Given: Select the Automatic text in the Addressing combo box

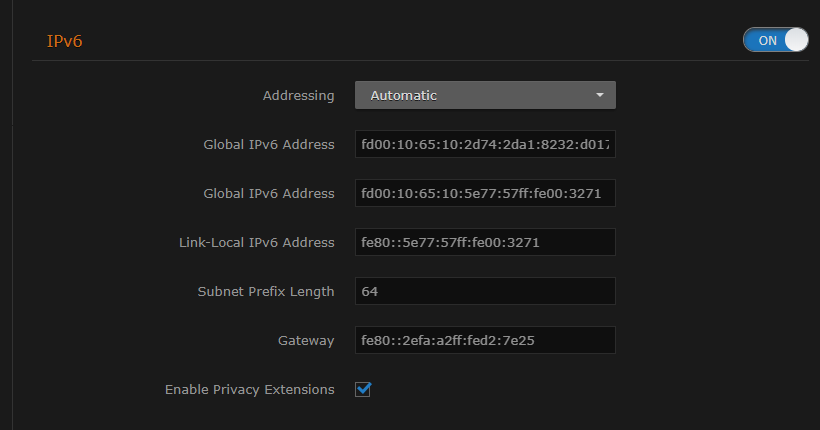Looking at the screenshot, I should tap(404, 95).
